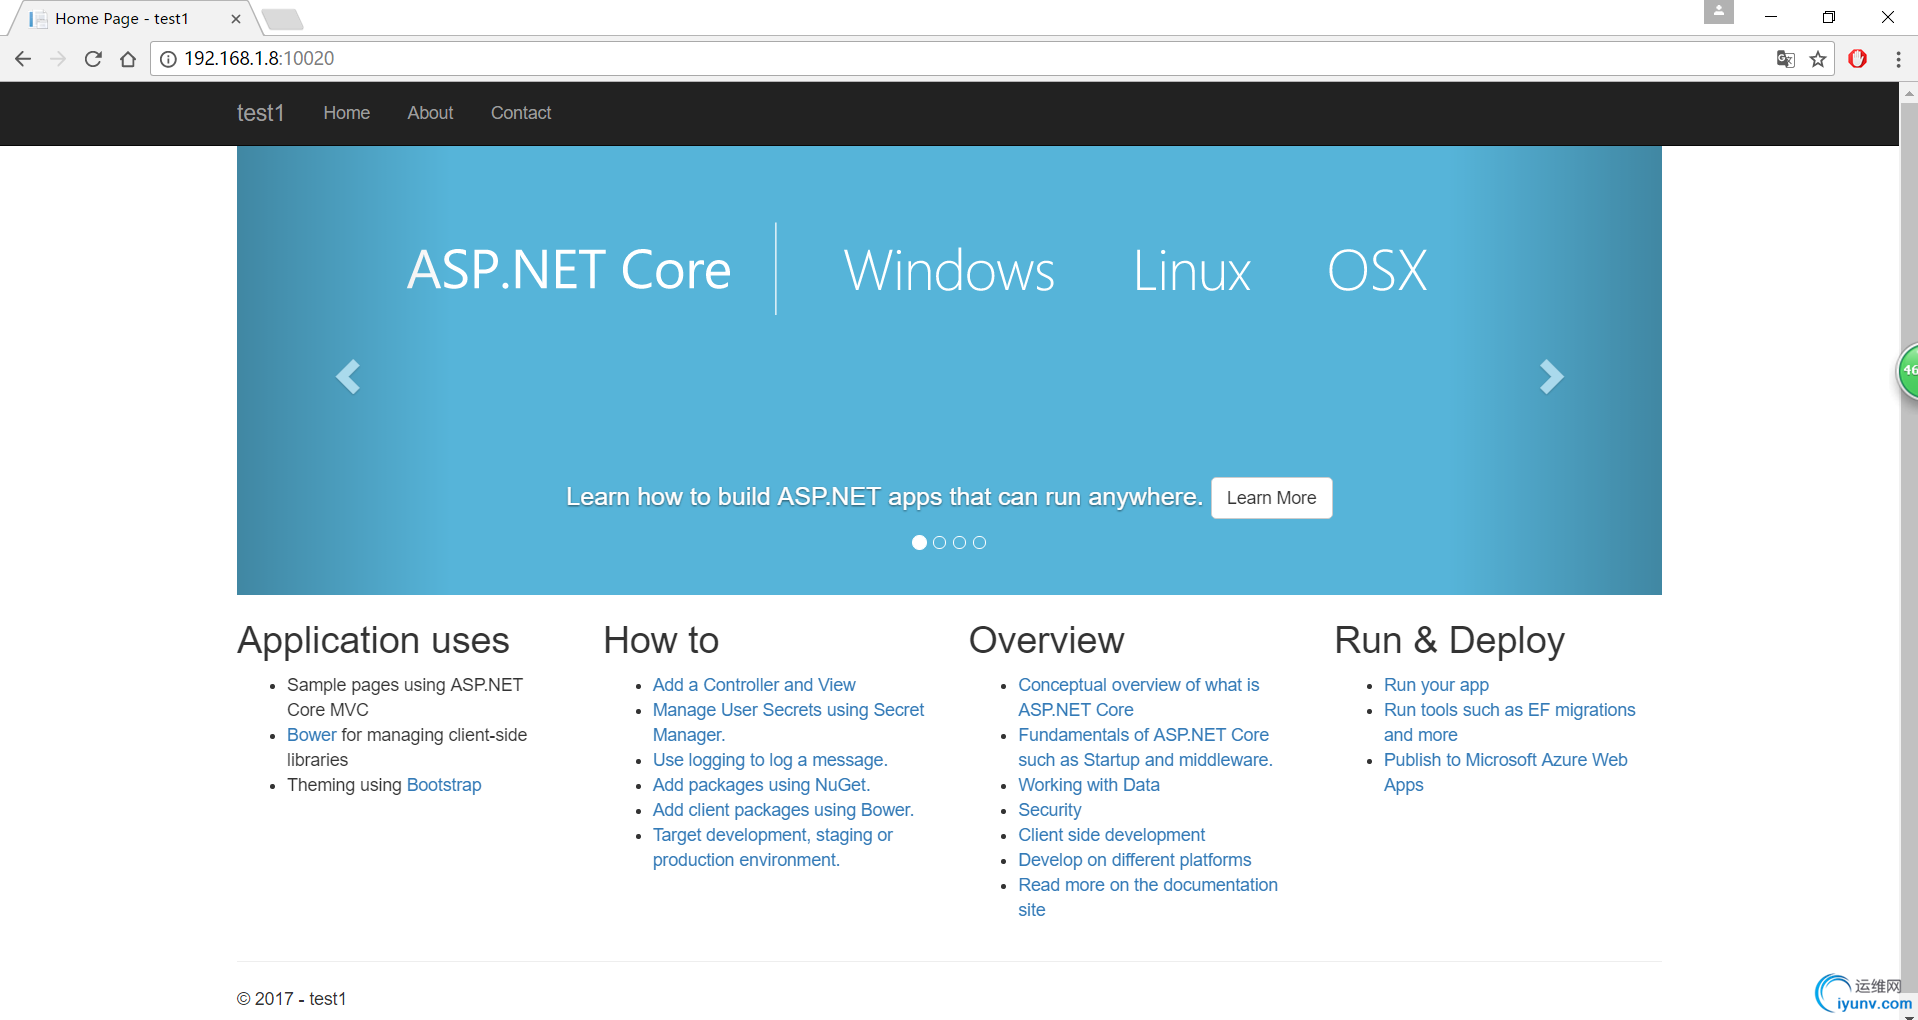Open the Security link
The height and width of the screenshot is (1020, 1918).
pos(1049,810)
